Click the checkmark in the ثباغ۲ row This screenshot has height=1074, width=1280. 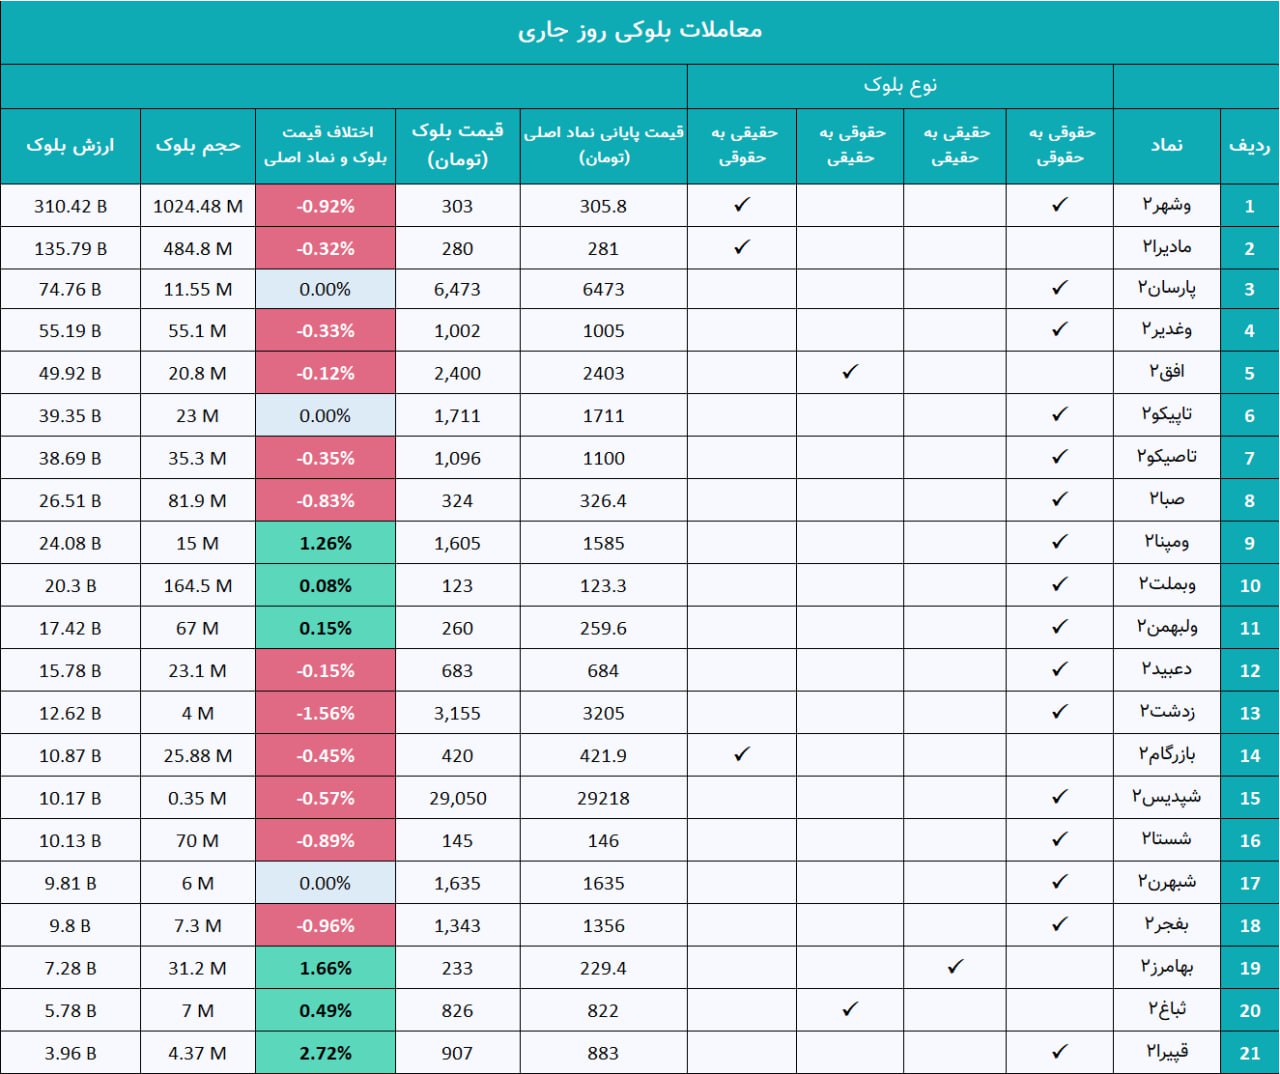click(x=850, y=1010)
